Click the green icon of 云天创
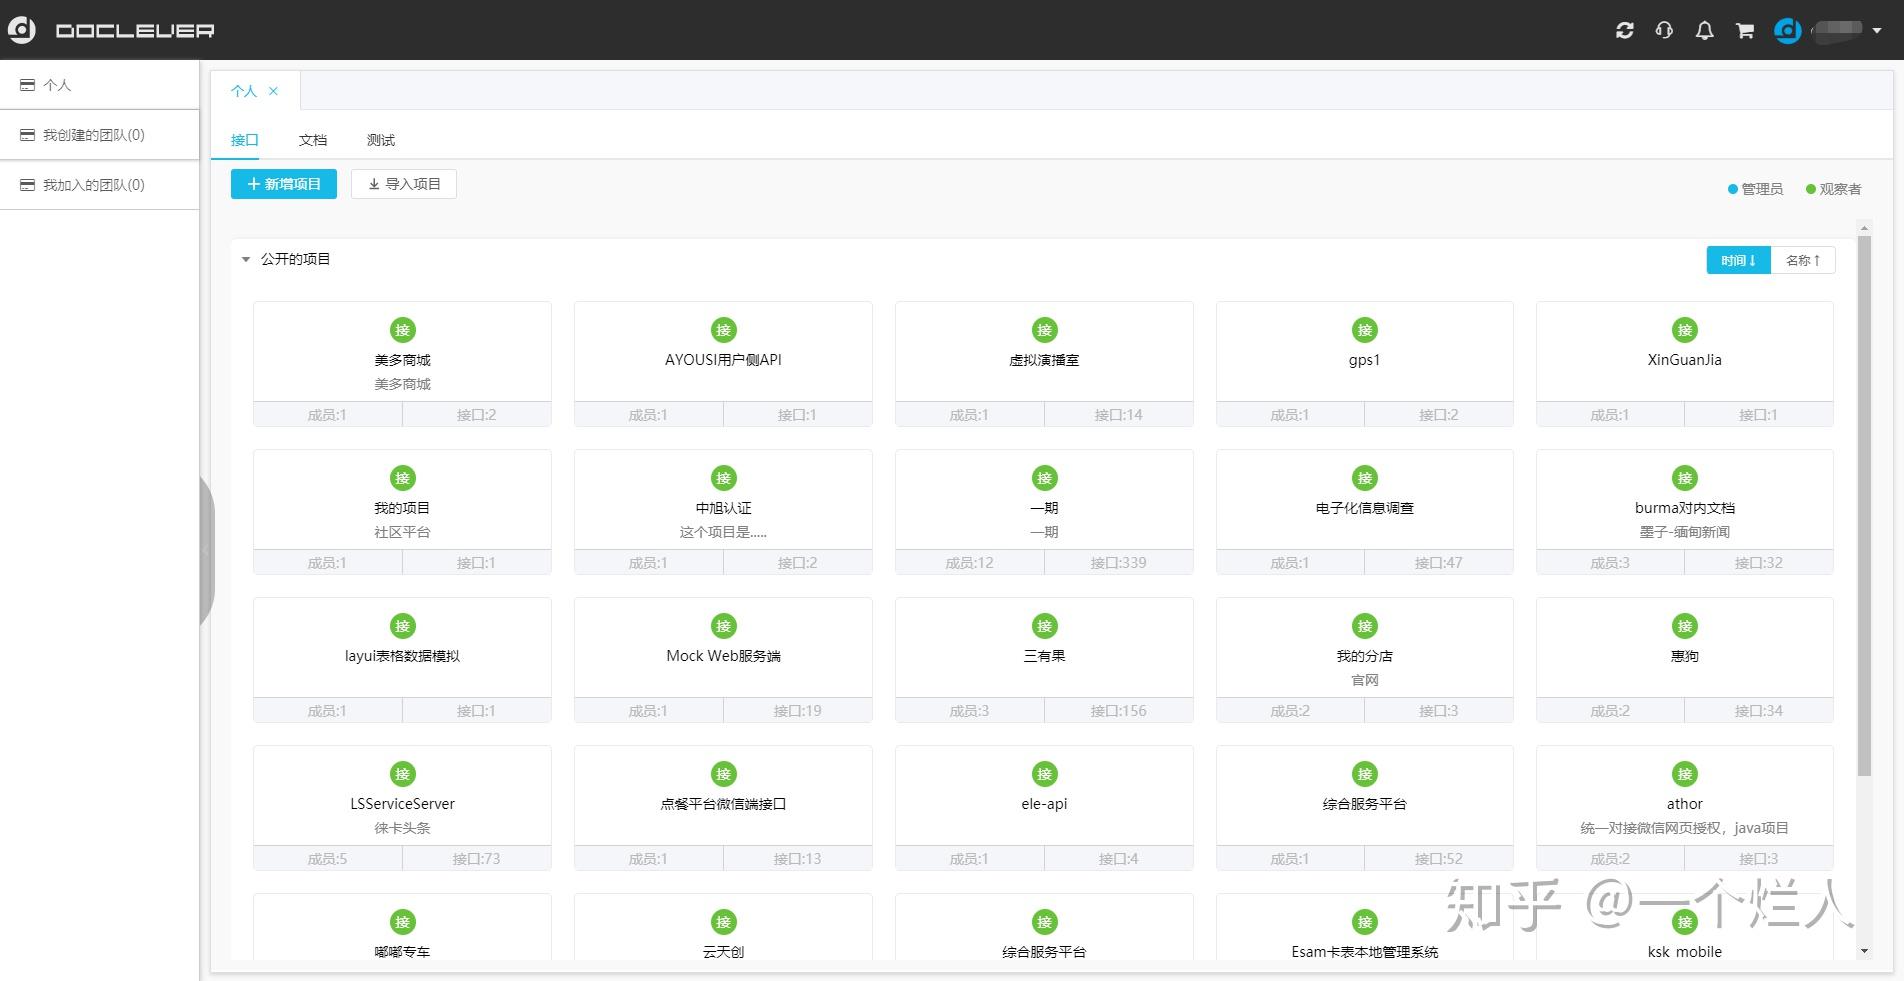 (x=723, y=922)
